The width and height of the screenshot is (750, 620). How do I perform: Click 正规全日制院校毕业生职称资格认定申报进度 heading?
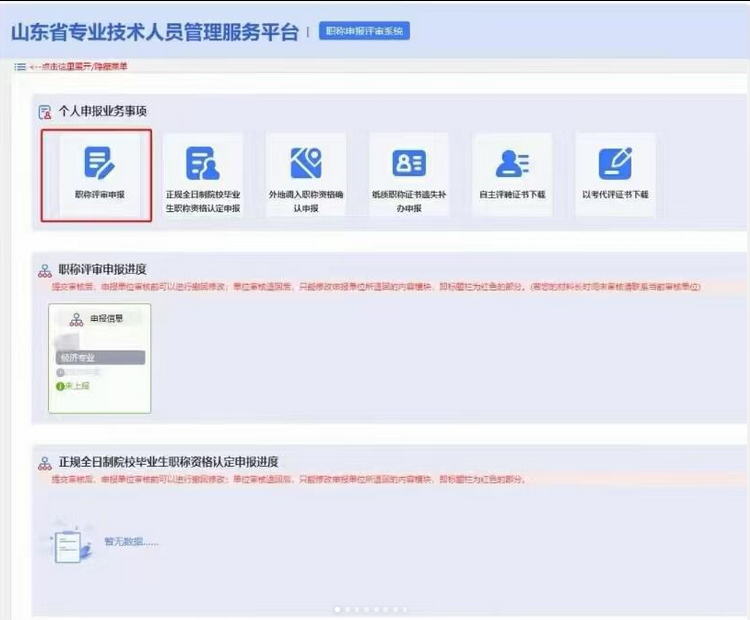click(168, 462)
